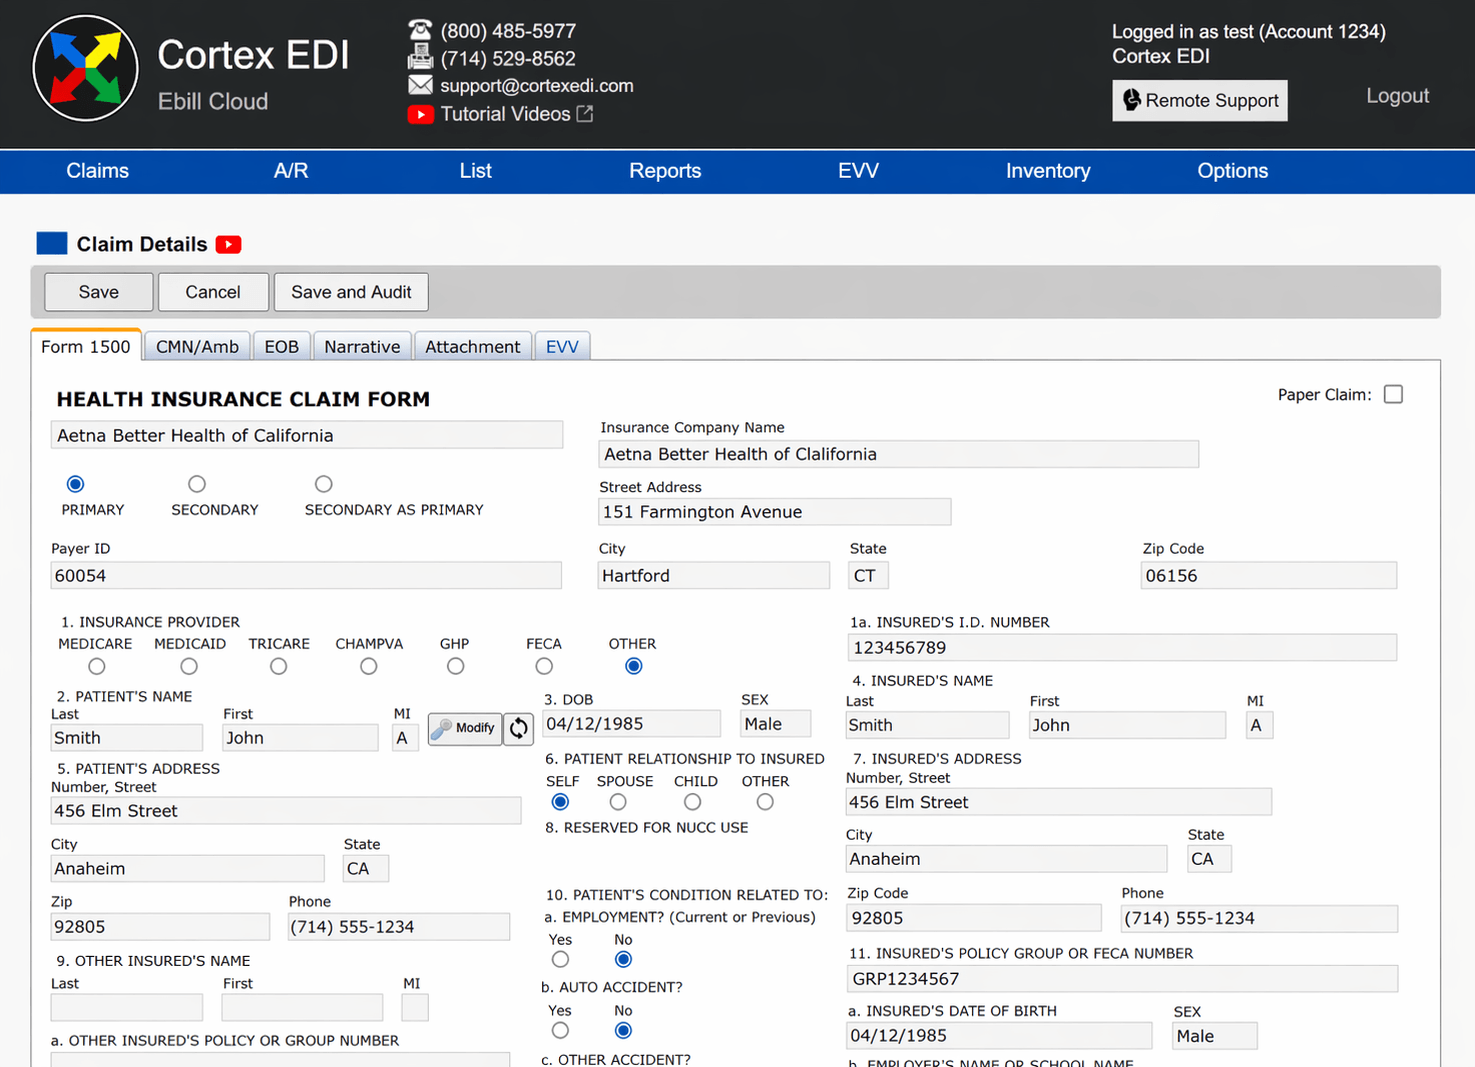
Task: Click the telephone icon next to (800) 485-5977
Action: (420, 30)
